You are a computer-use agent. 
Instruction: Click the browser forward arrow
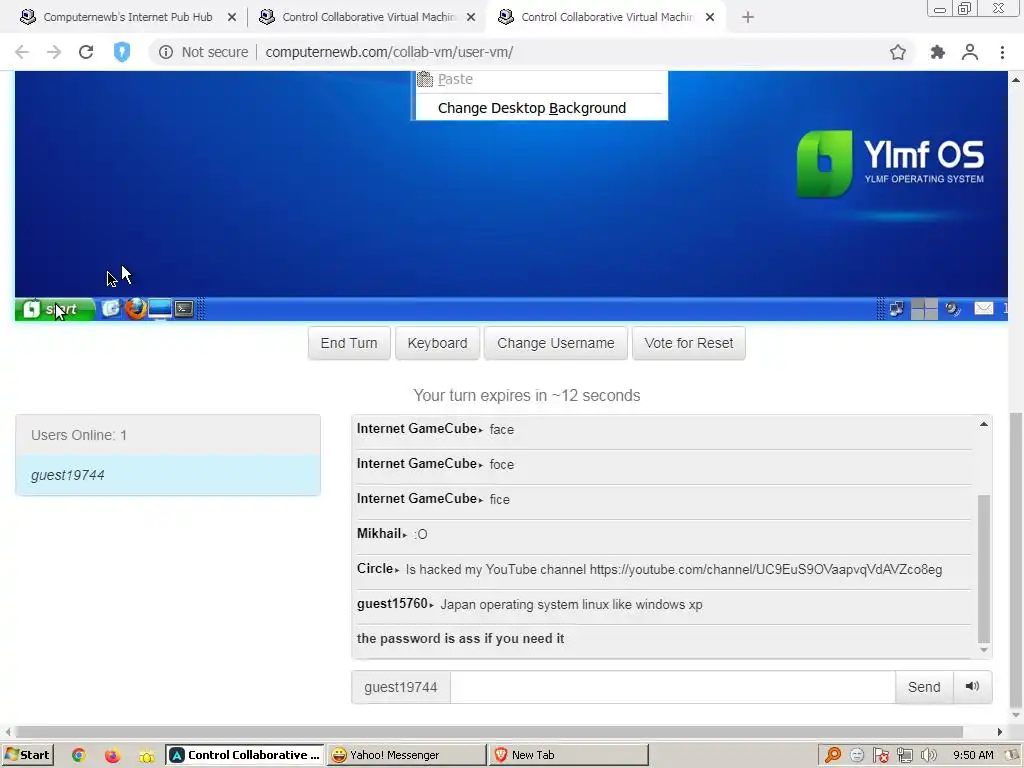click(54, 52)
